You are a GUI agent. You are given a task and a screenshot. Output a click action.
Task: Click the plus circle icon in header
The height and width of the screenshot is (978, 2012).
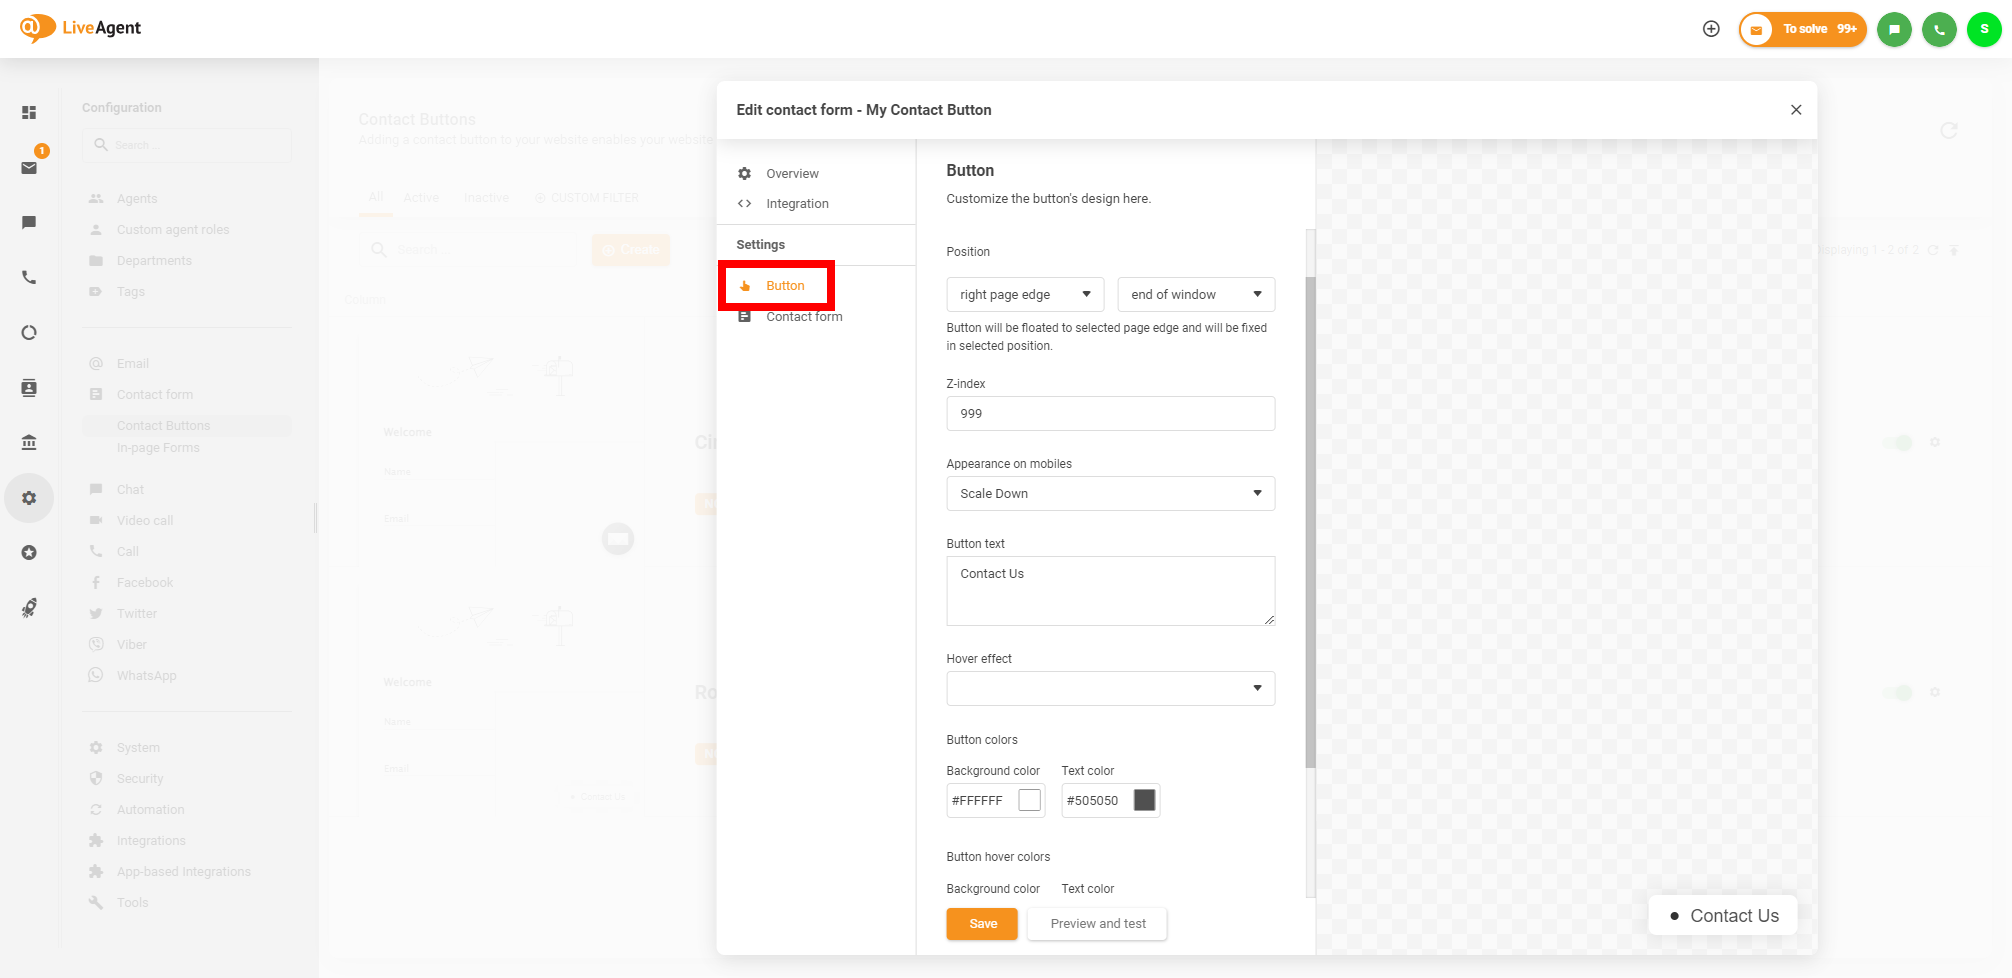click(x=1711, y=29)
